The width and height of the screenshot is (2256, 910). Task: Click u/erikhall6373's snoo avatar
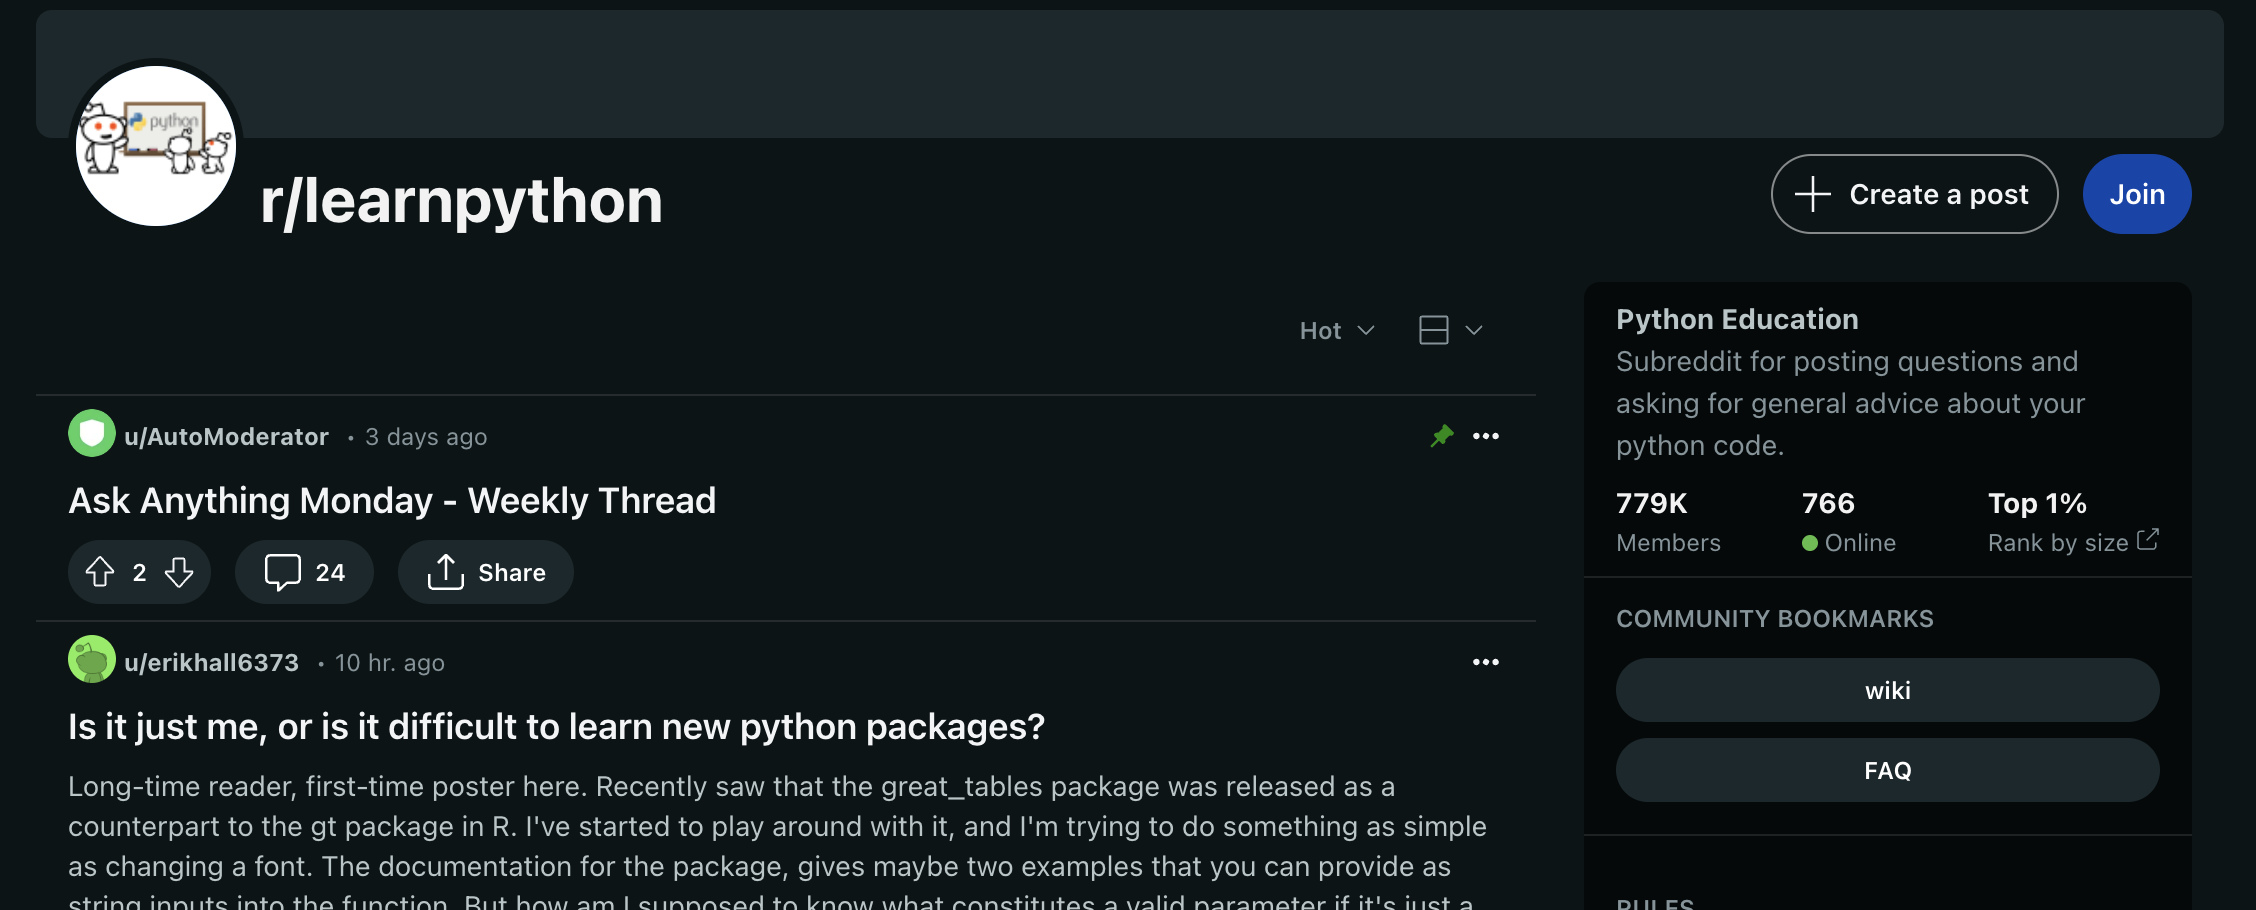point(91,661)
